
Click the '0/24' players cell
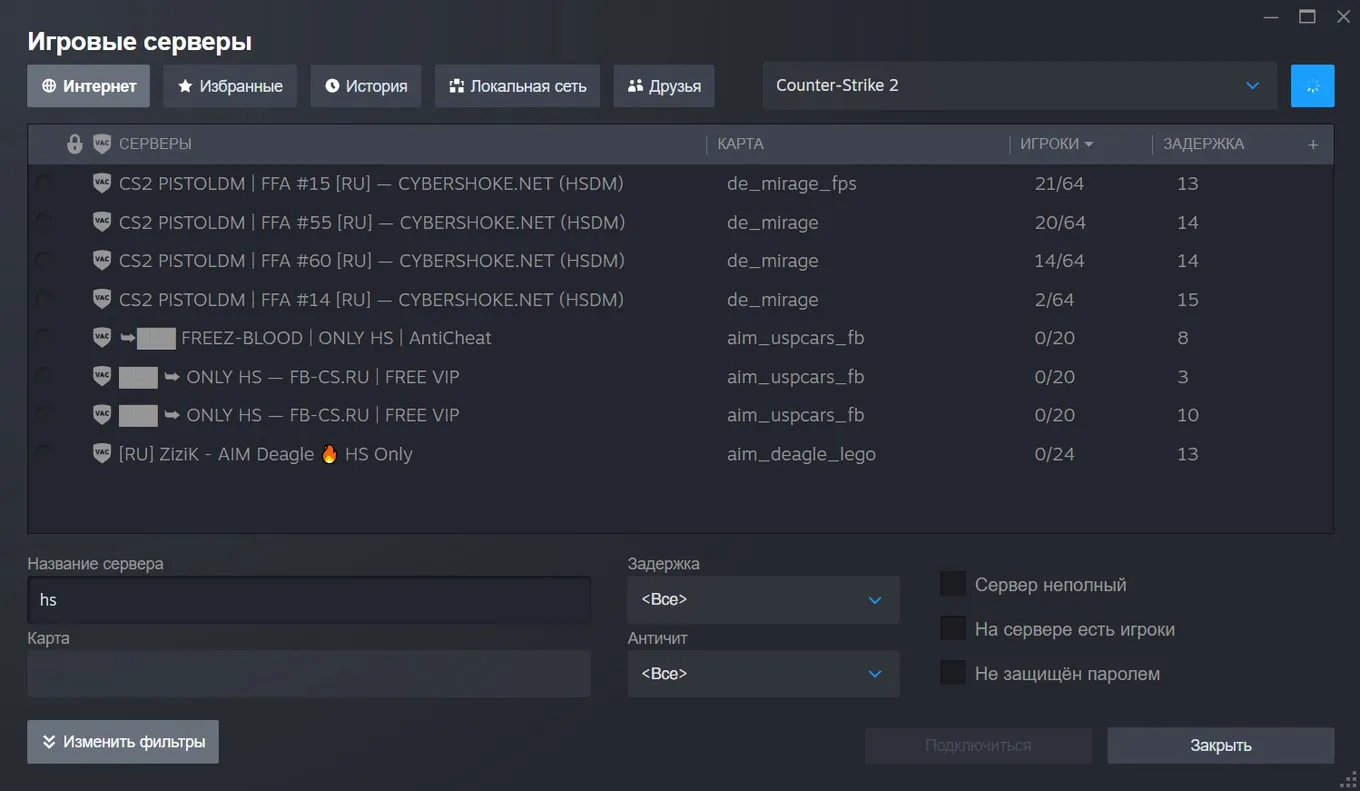point(1055,454)
